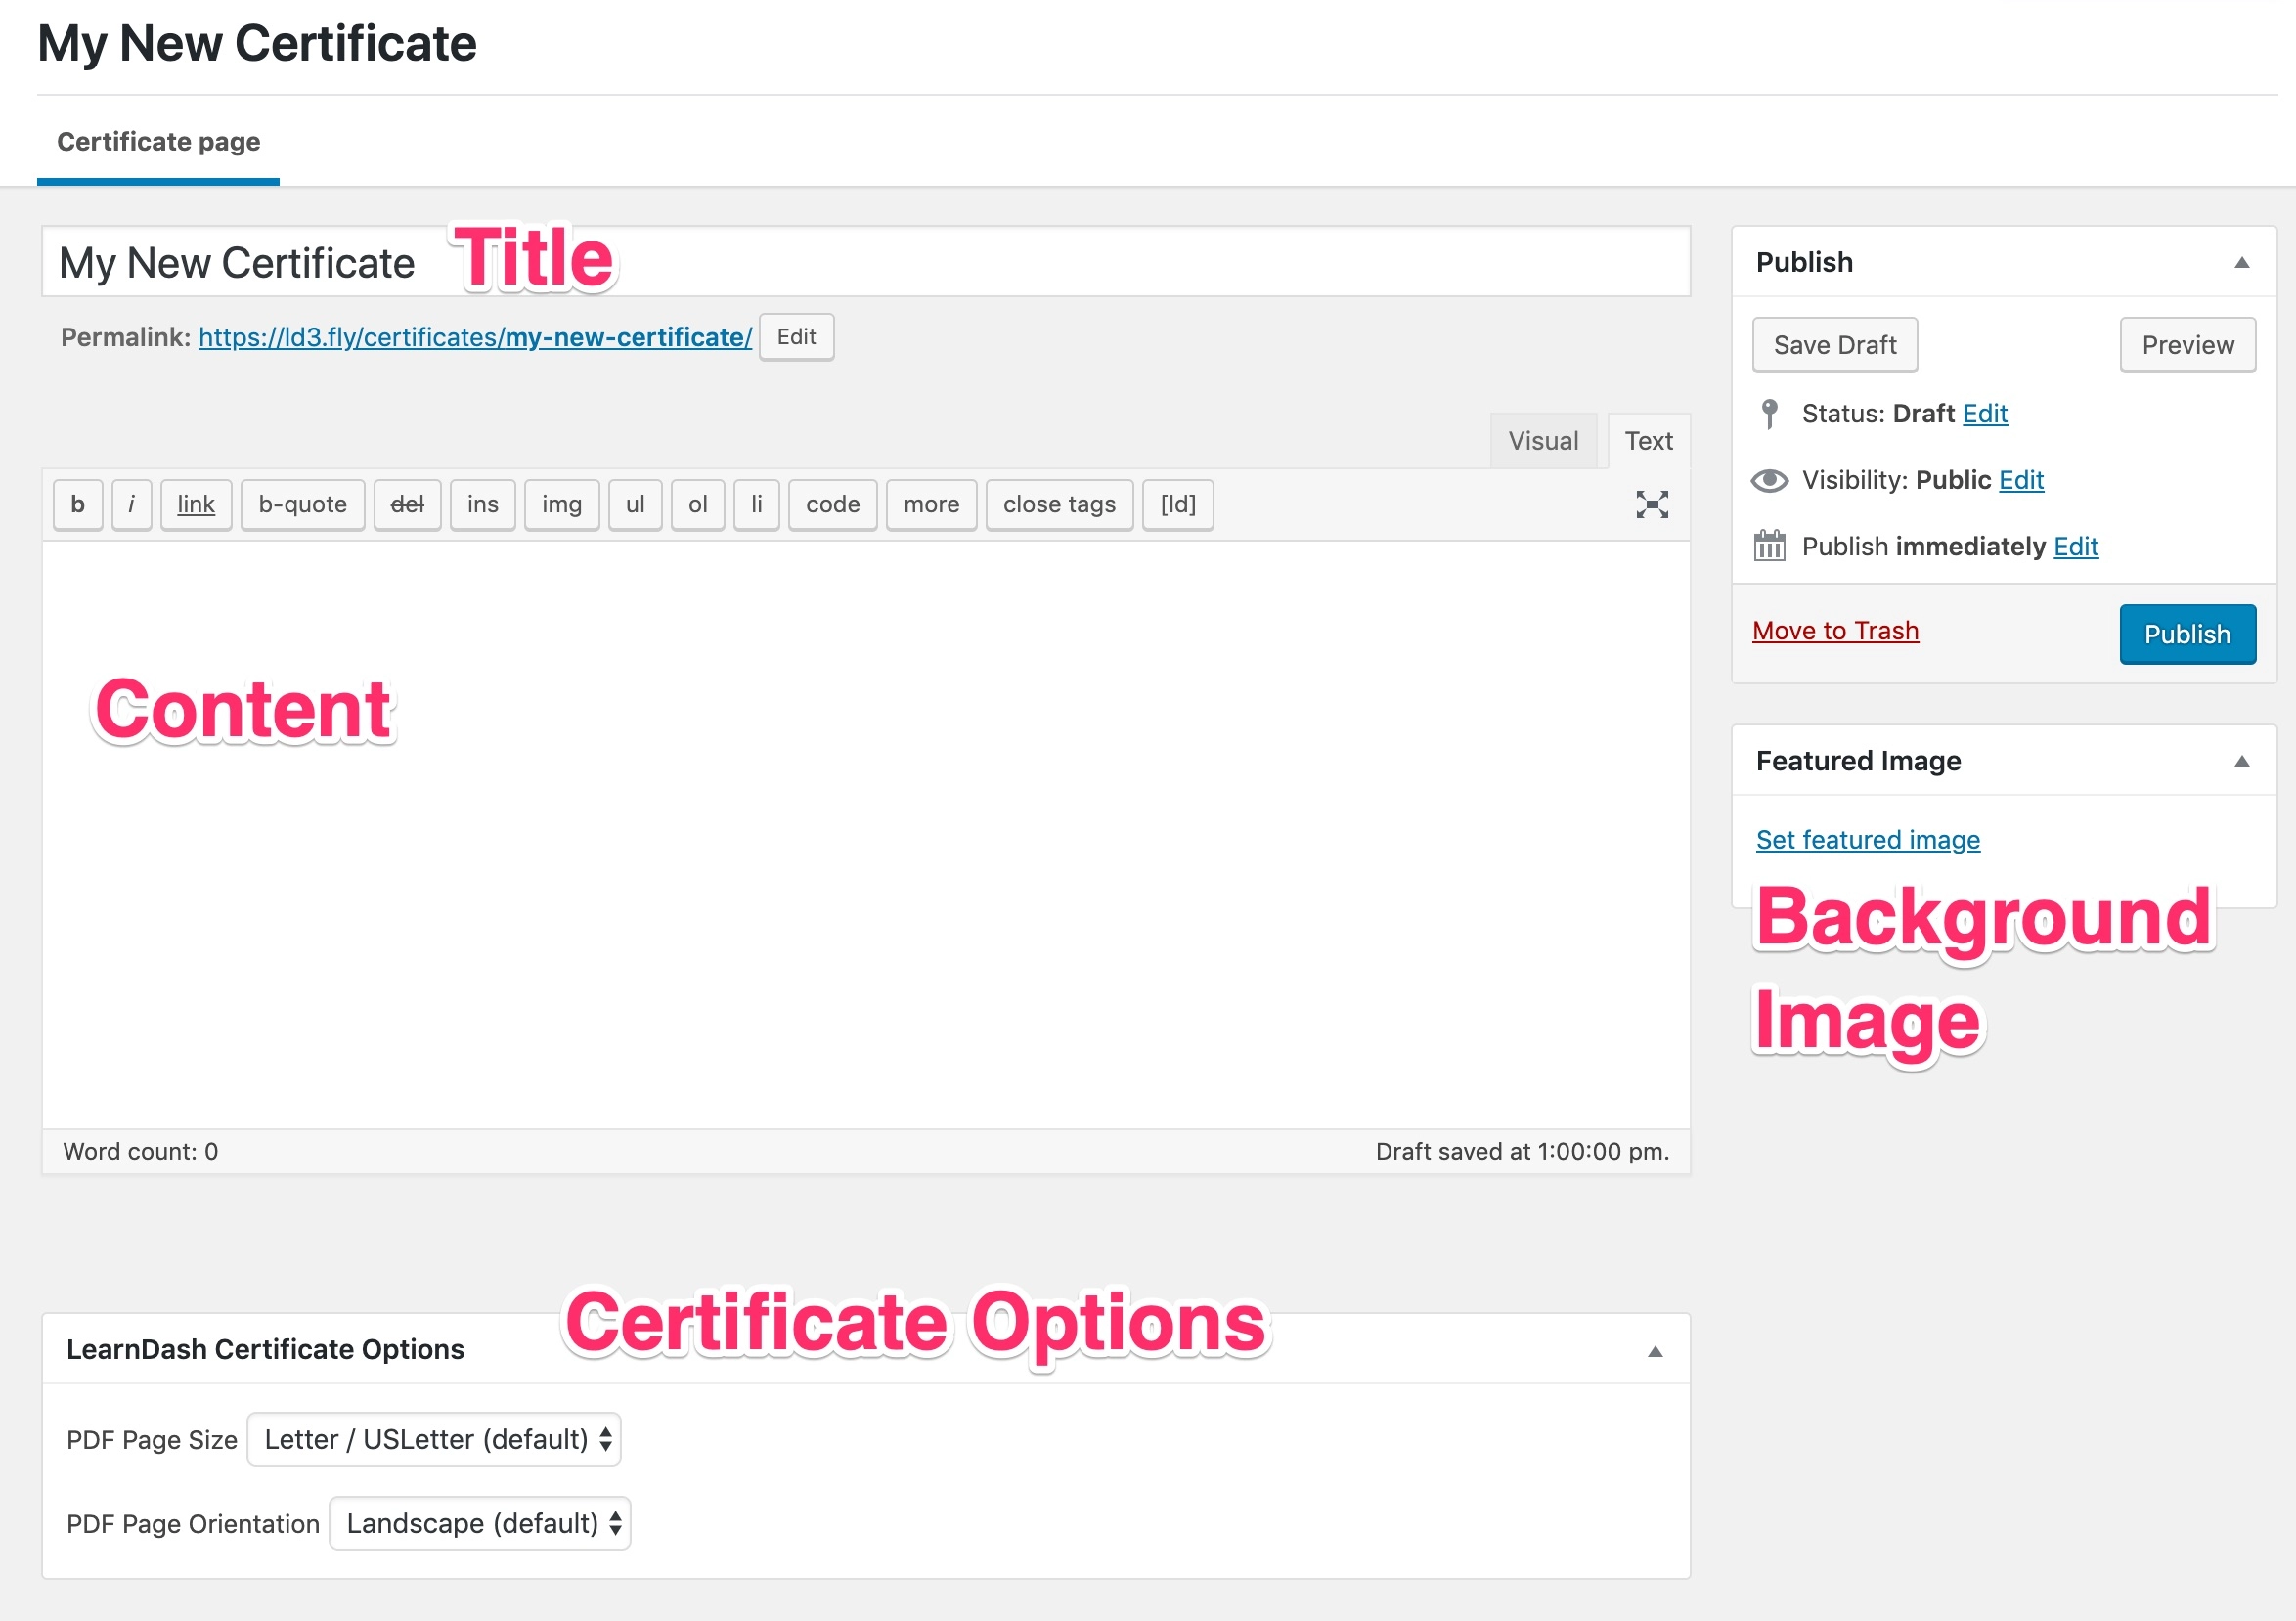Click Set featured image link

(1867, 839)
